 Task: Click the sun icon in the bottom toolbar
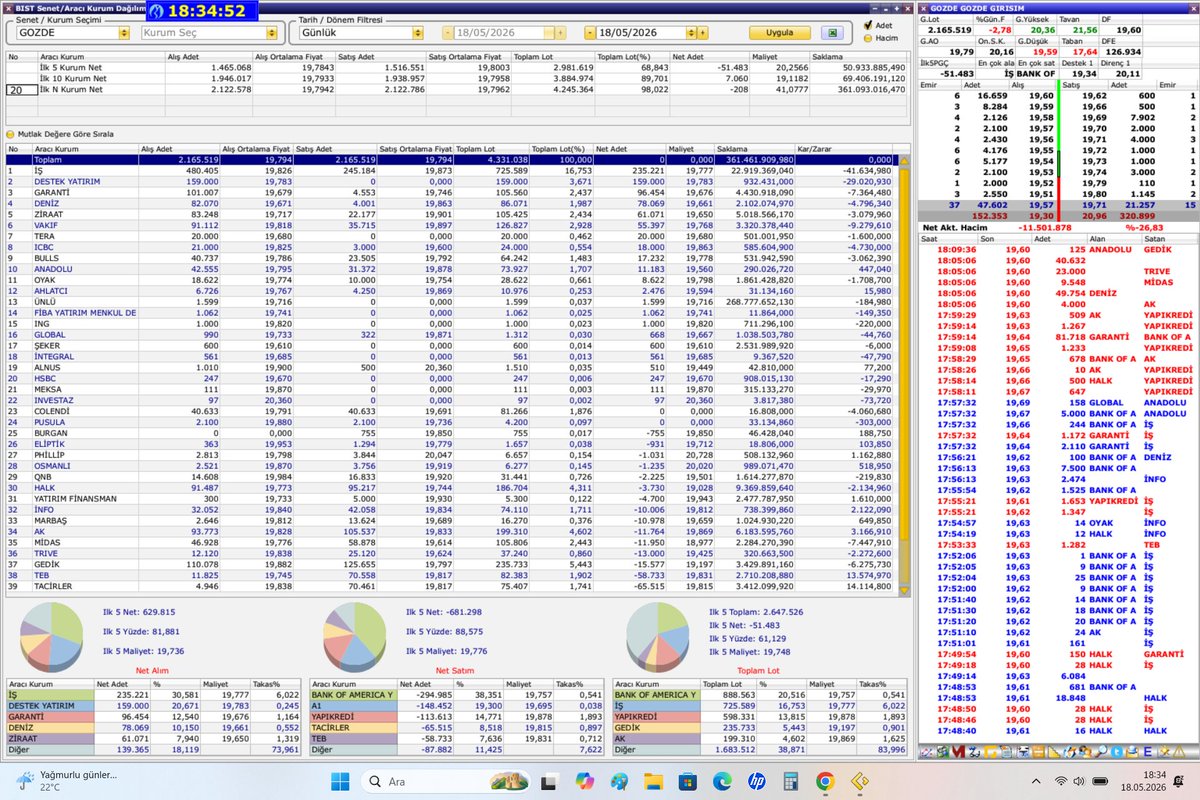point(1164,752)
